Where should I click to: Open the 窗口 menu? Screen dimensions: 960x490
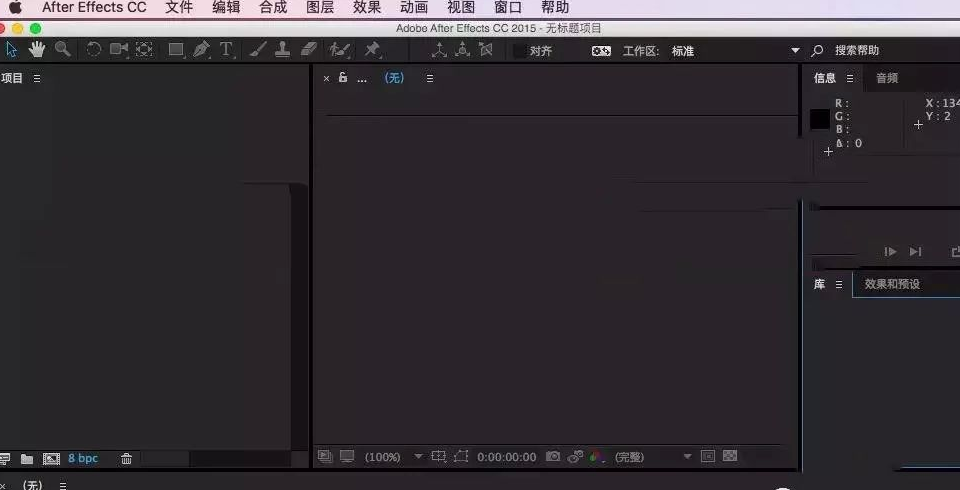point(508,8)
